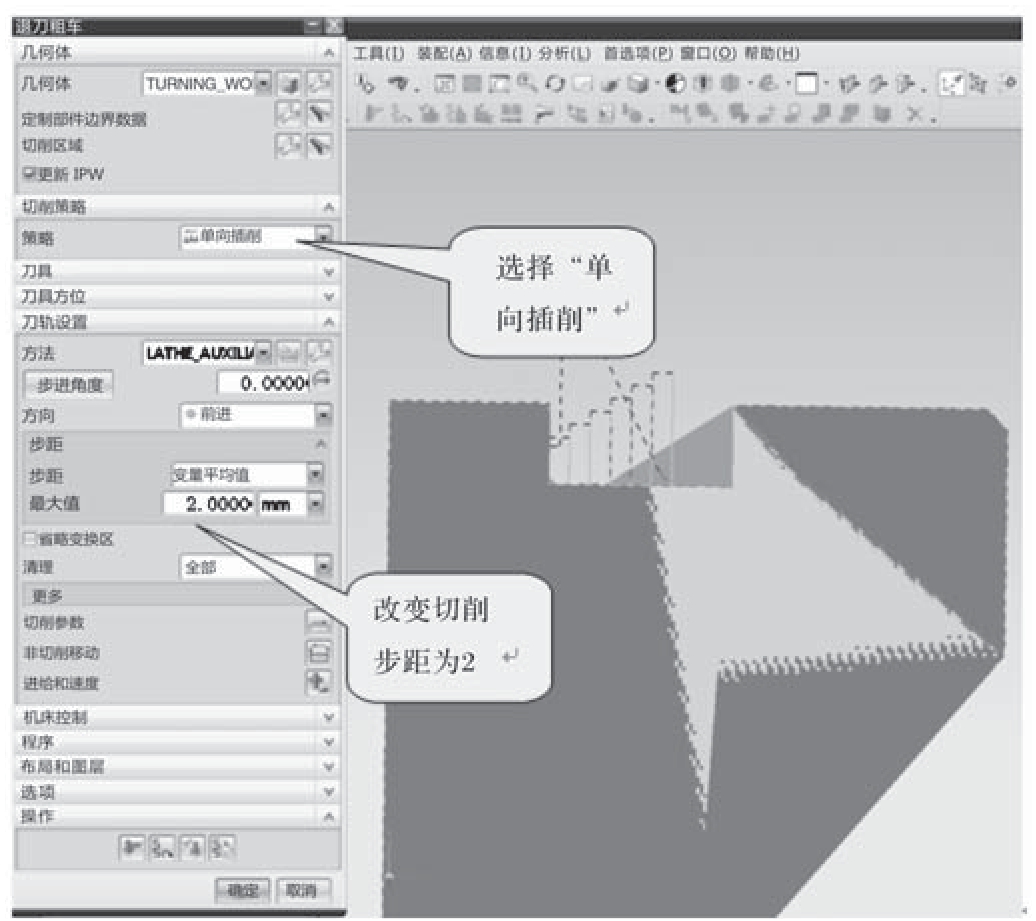The height and width of the screenshot is (921, 1036).
Task: Open the 进给和速度 feeds and speeds dialog
Action: 318,682
